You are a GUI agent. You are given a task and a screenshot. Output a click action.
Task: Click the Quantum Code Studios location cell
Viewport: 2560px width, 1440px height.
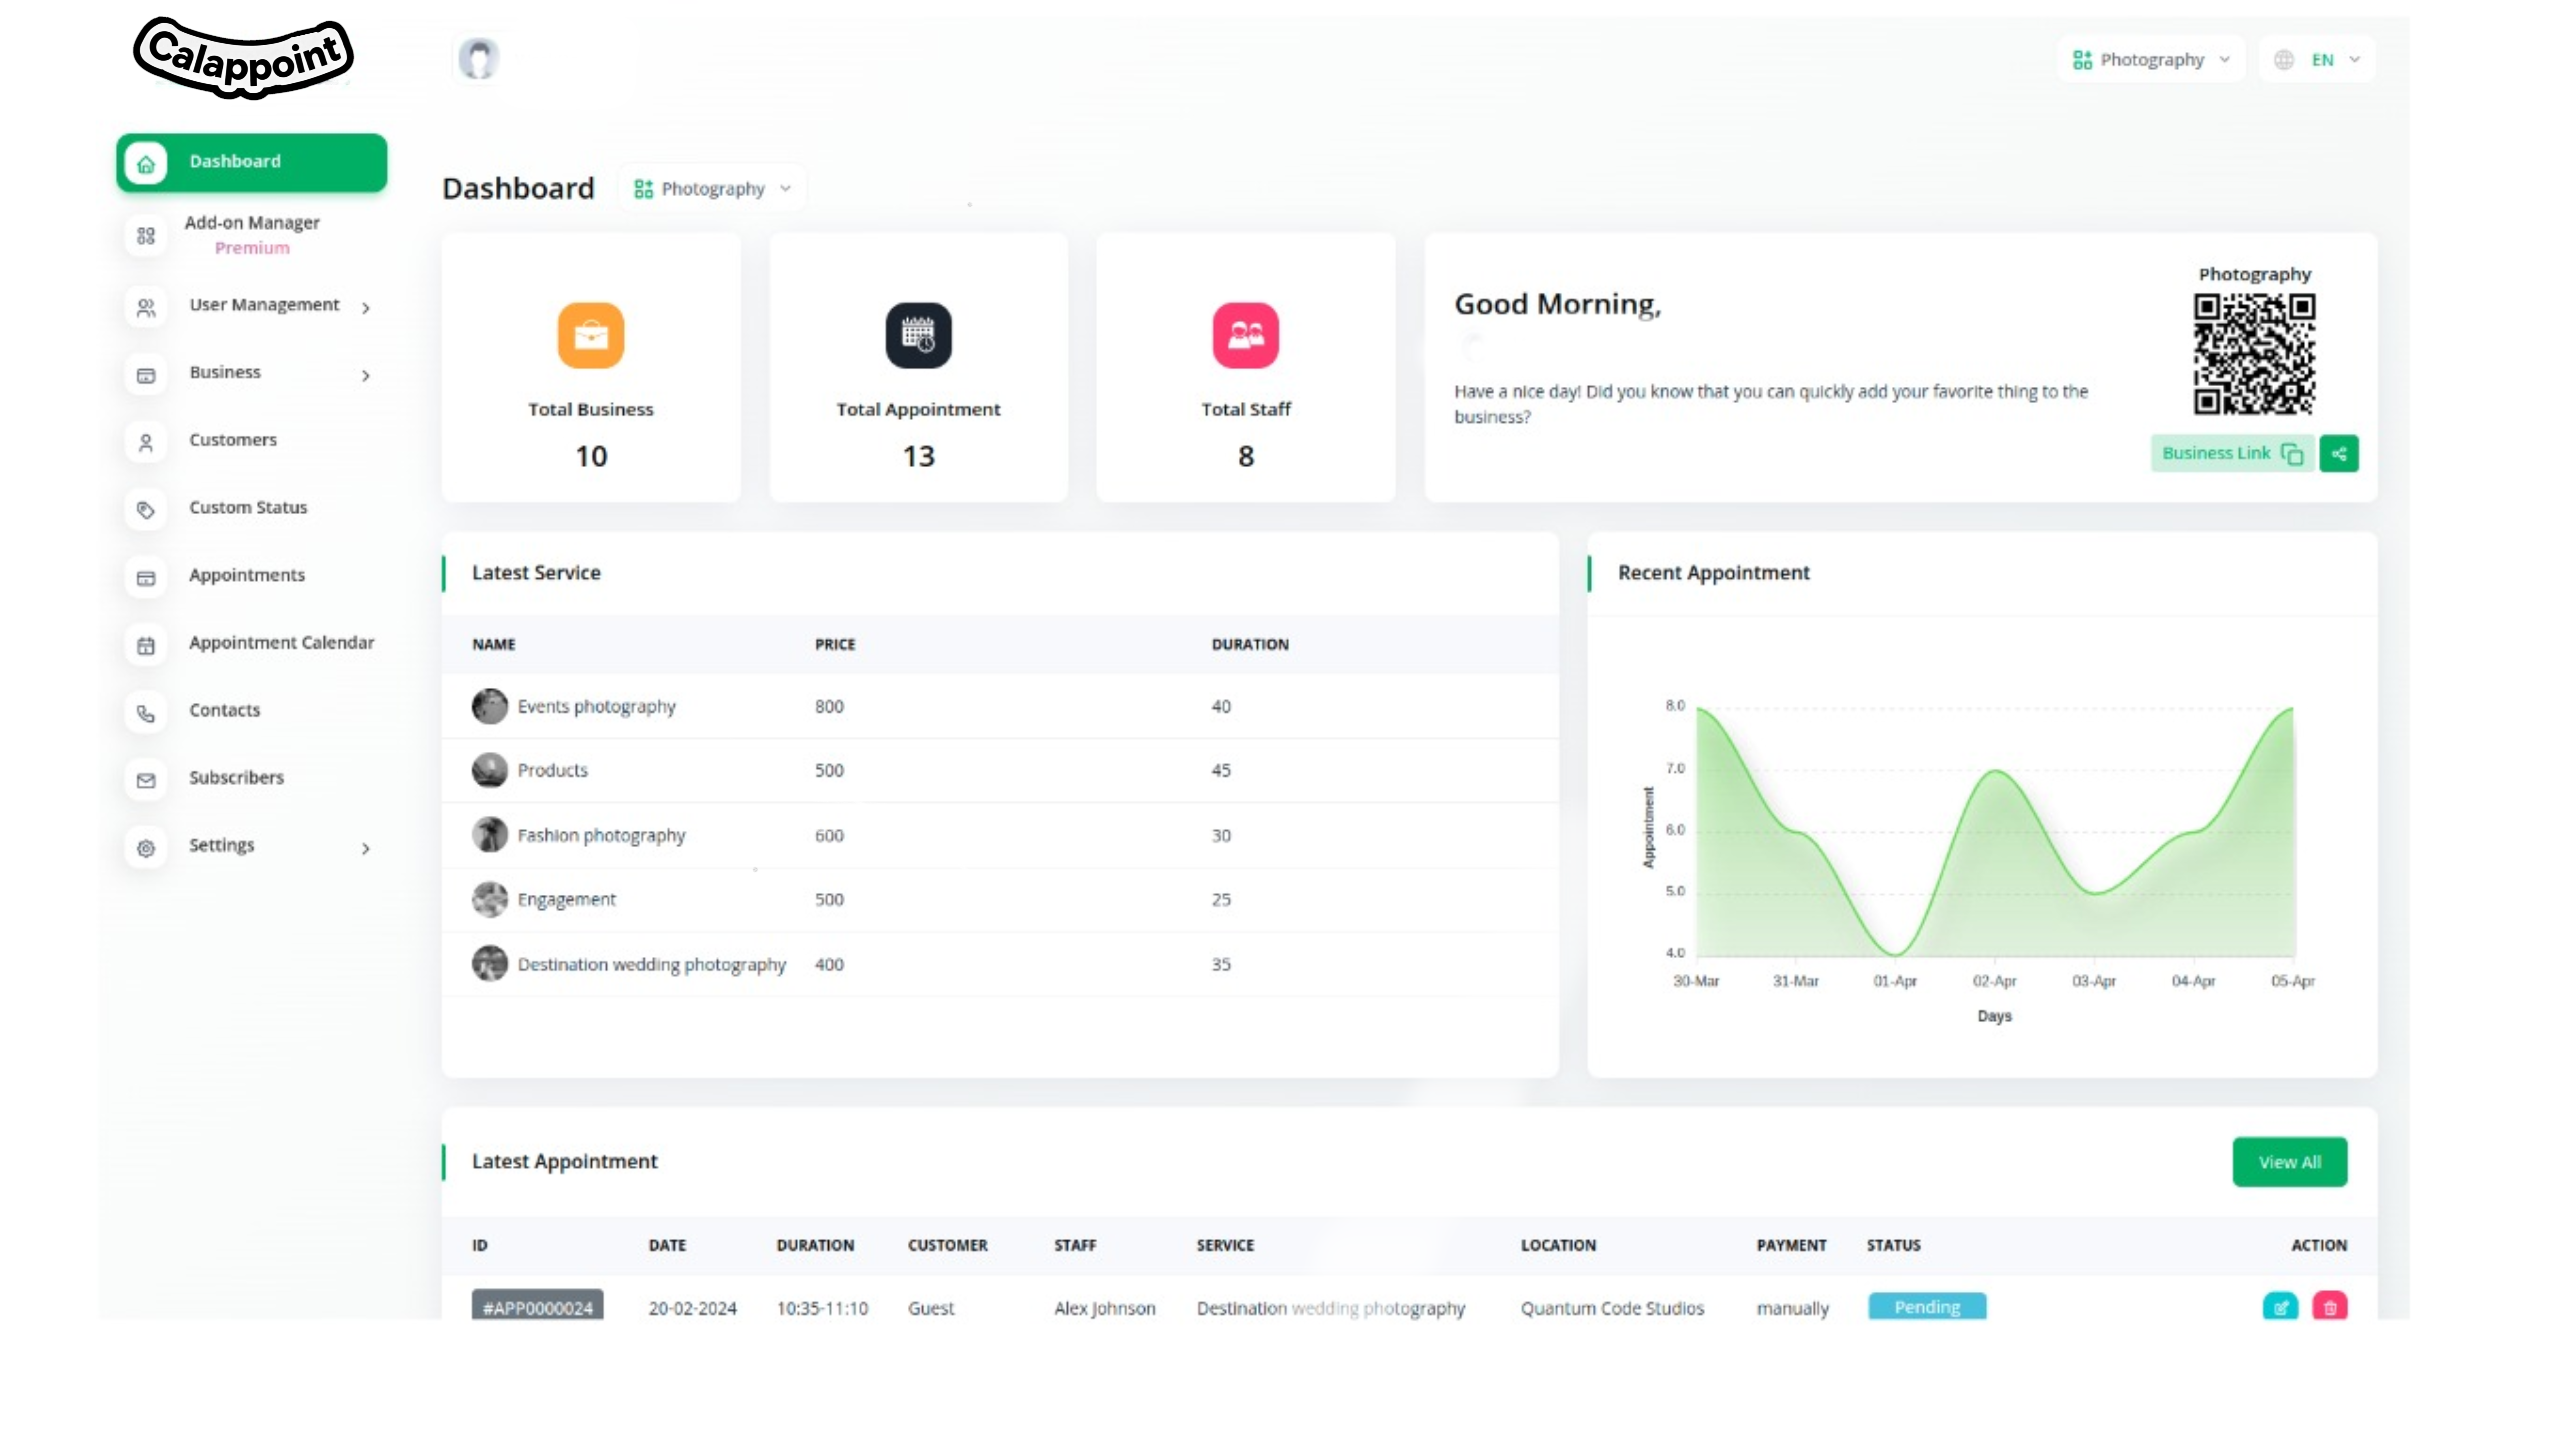(x=1612, y=1308)
